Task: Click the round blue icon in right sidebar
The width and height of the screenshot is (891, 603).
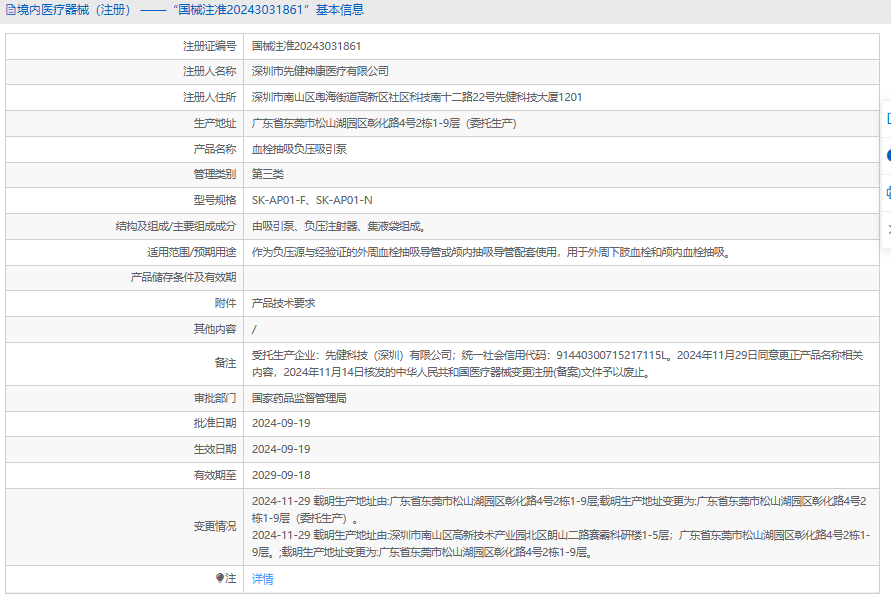Action: coord(887,155)
